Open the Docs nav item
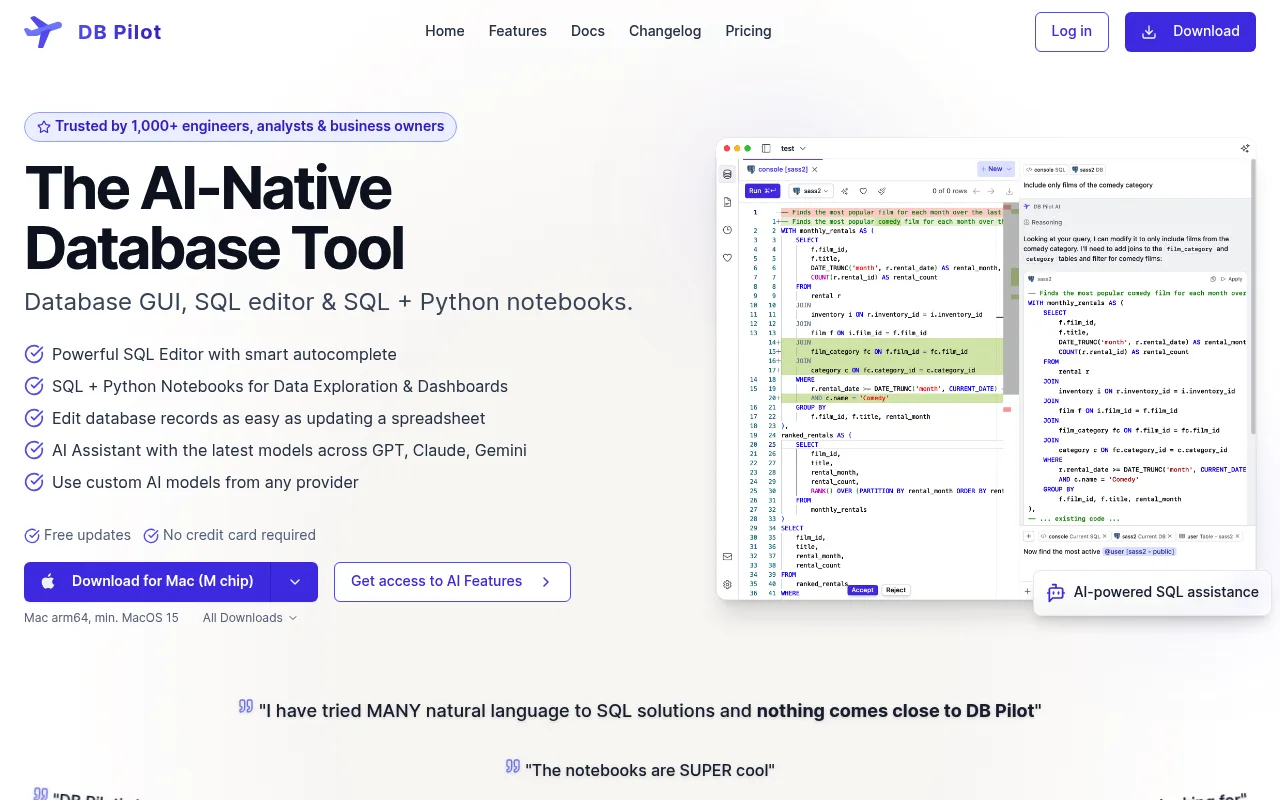The width and height of the screenshot is (1280, 800). 588,31
